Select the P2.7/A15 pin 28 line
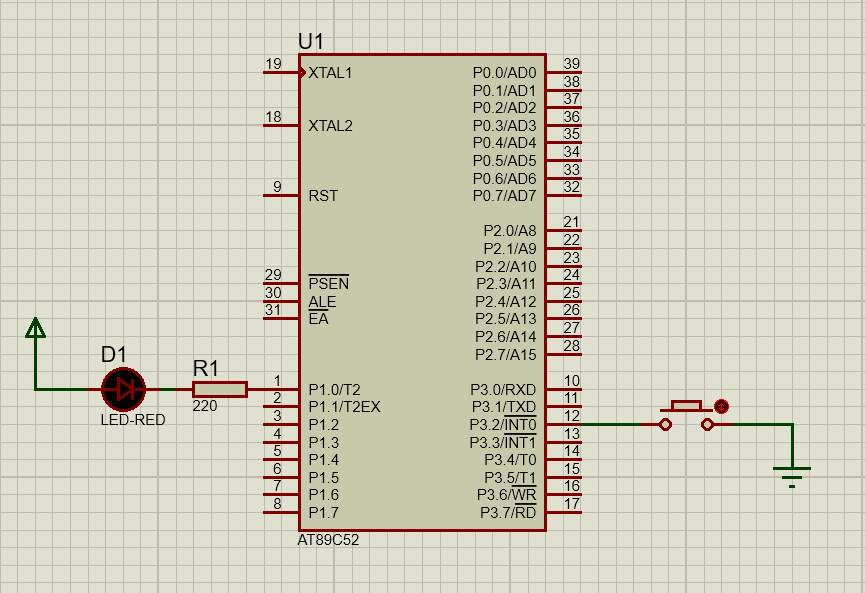The width and height of the screenshot is (865, 593). coord(564,354)
